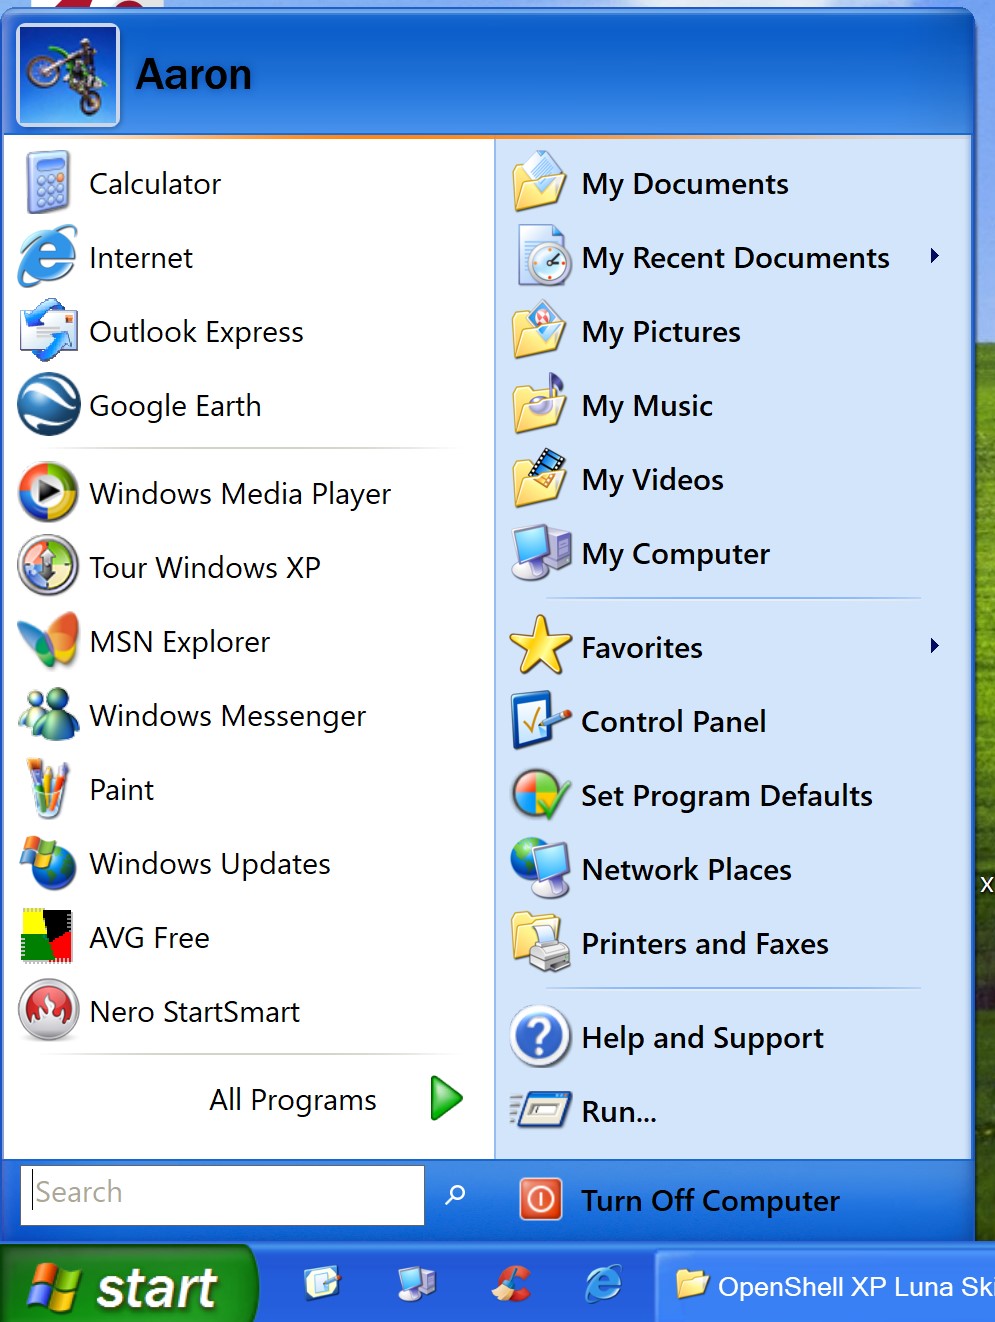Viewport: 995px width, 1322px height.
Task: Click Turn Off Computer
Action: coord(710,1200)
